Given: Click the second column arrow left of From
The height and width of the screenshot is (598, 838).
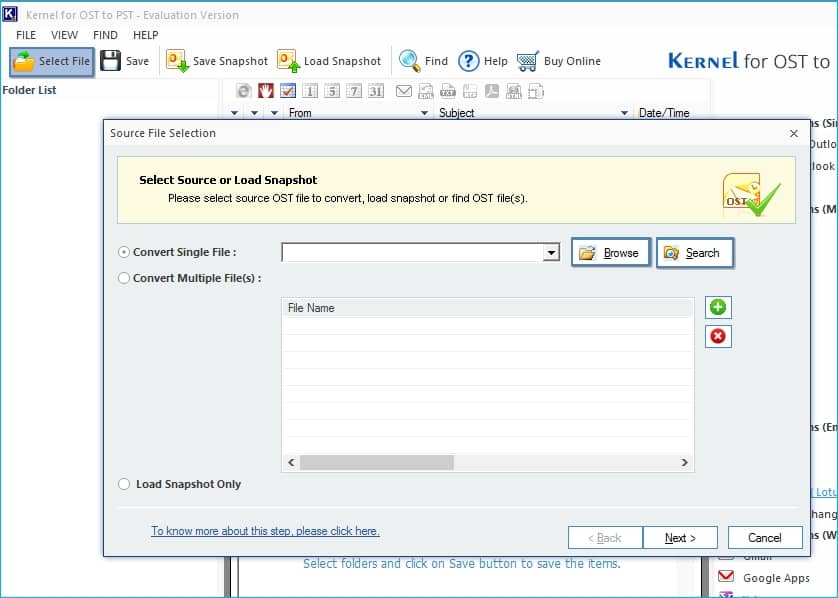Looking at the screenshot, I should 254,113.
